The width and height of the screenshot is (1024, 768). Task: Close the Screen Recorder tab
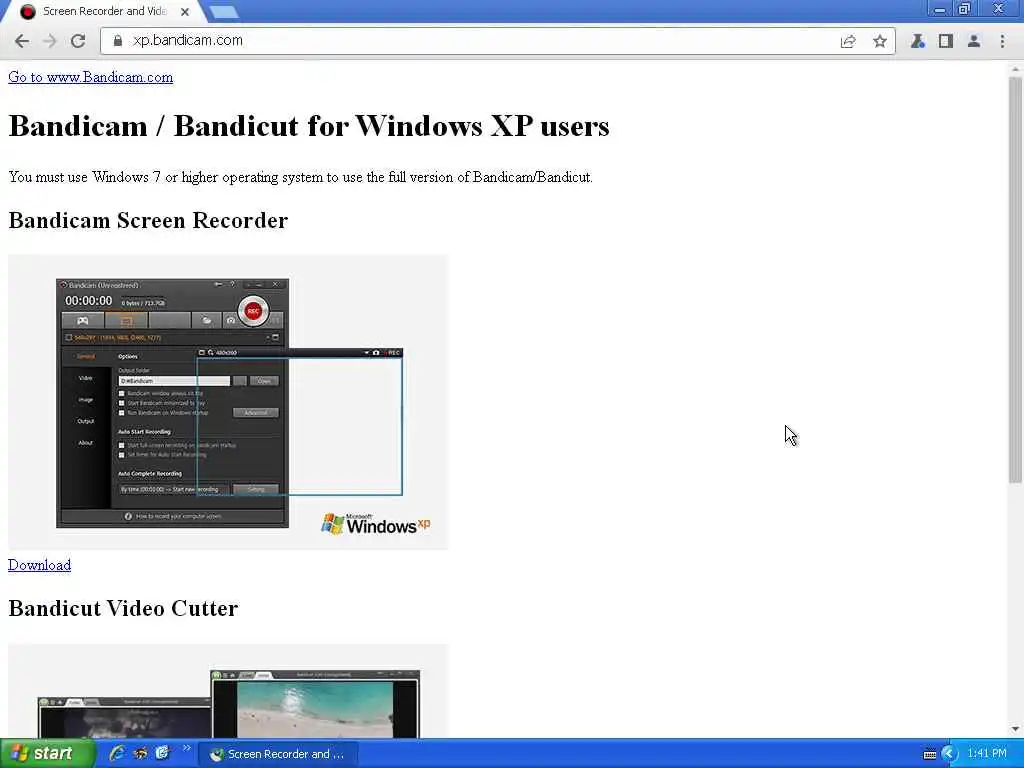coord(185,12)
